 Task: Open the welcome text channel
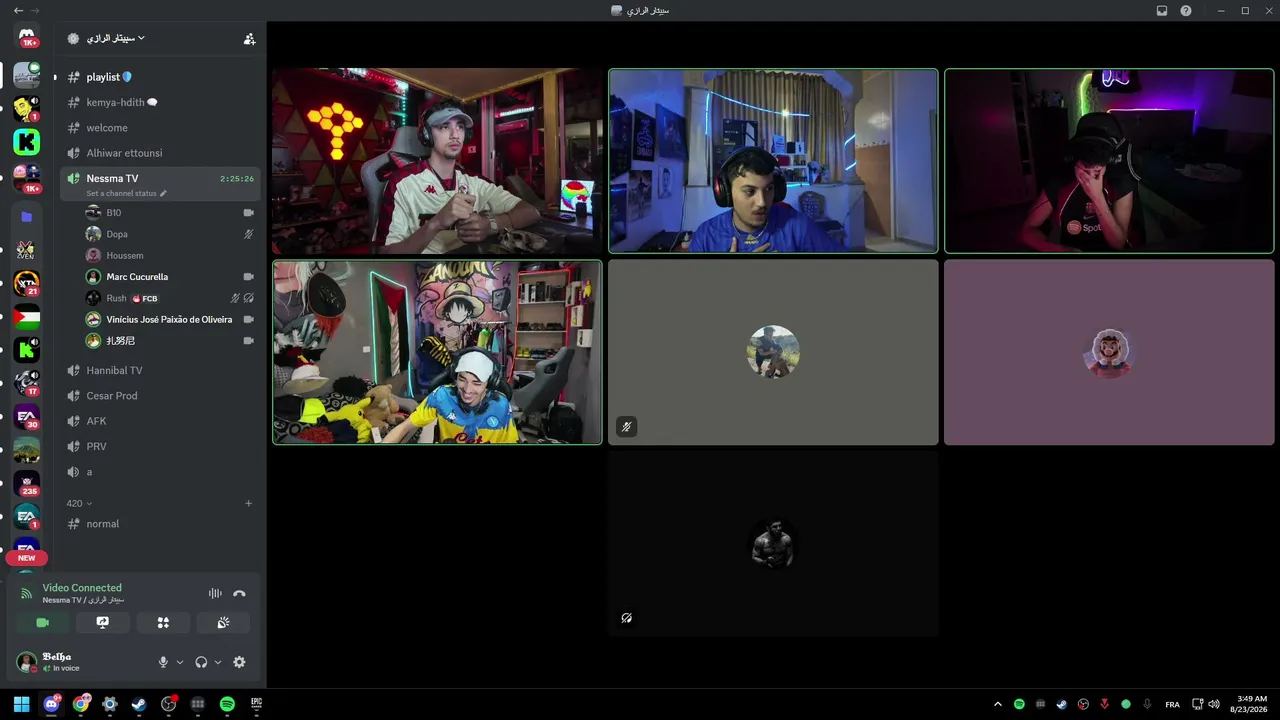pyautogui.click(x=160, y=128)
